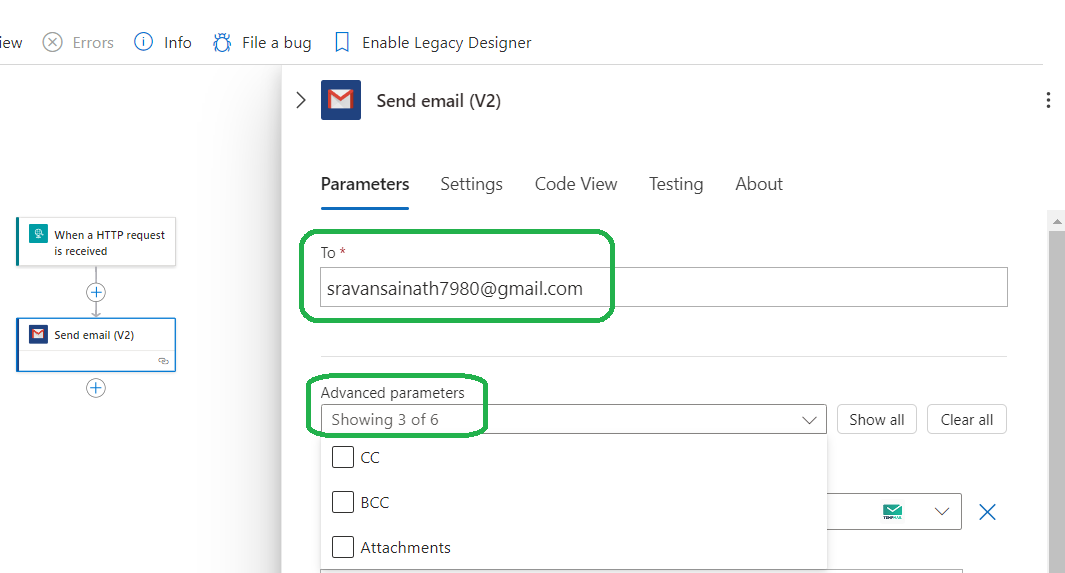Add a step below Send email (V2)
Image resolution: width=1065 pixels, height=573 pixels.
pos(96,388)
